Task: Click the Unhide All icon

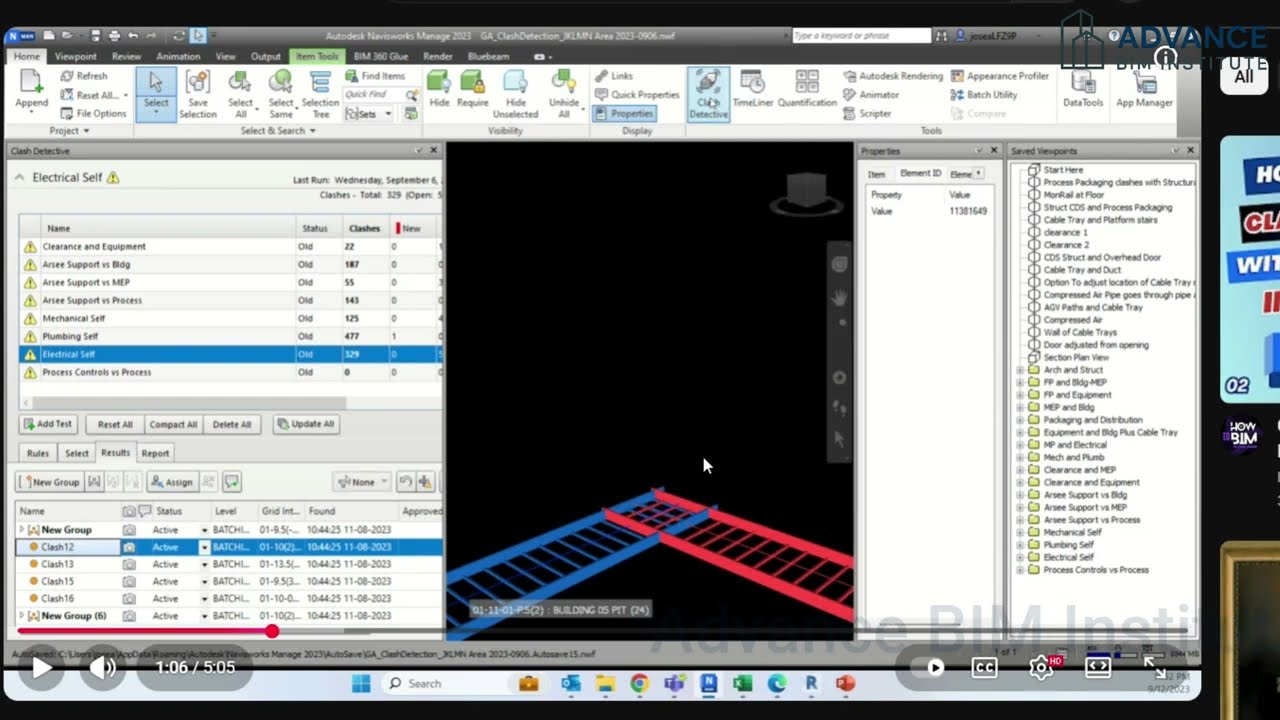Action: pos(564,83)
